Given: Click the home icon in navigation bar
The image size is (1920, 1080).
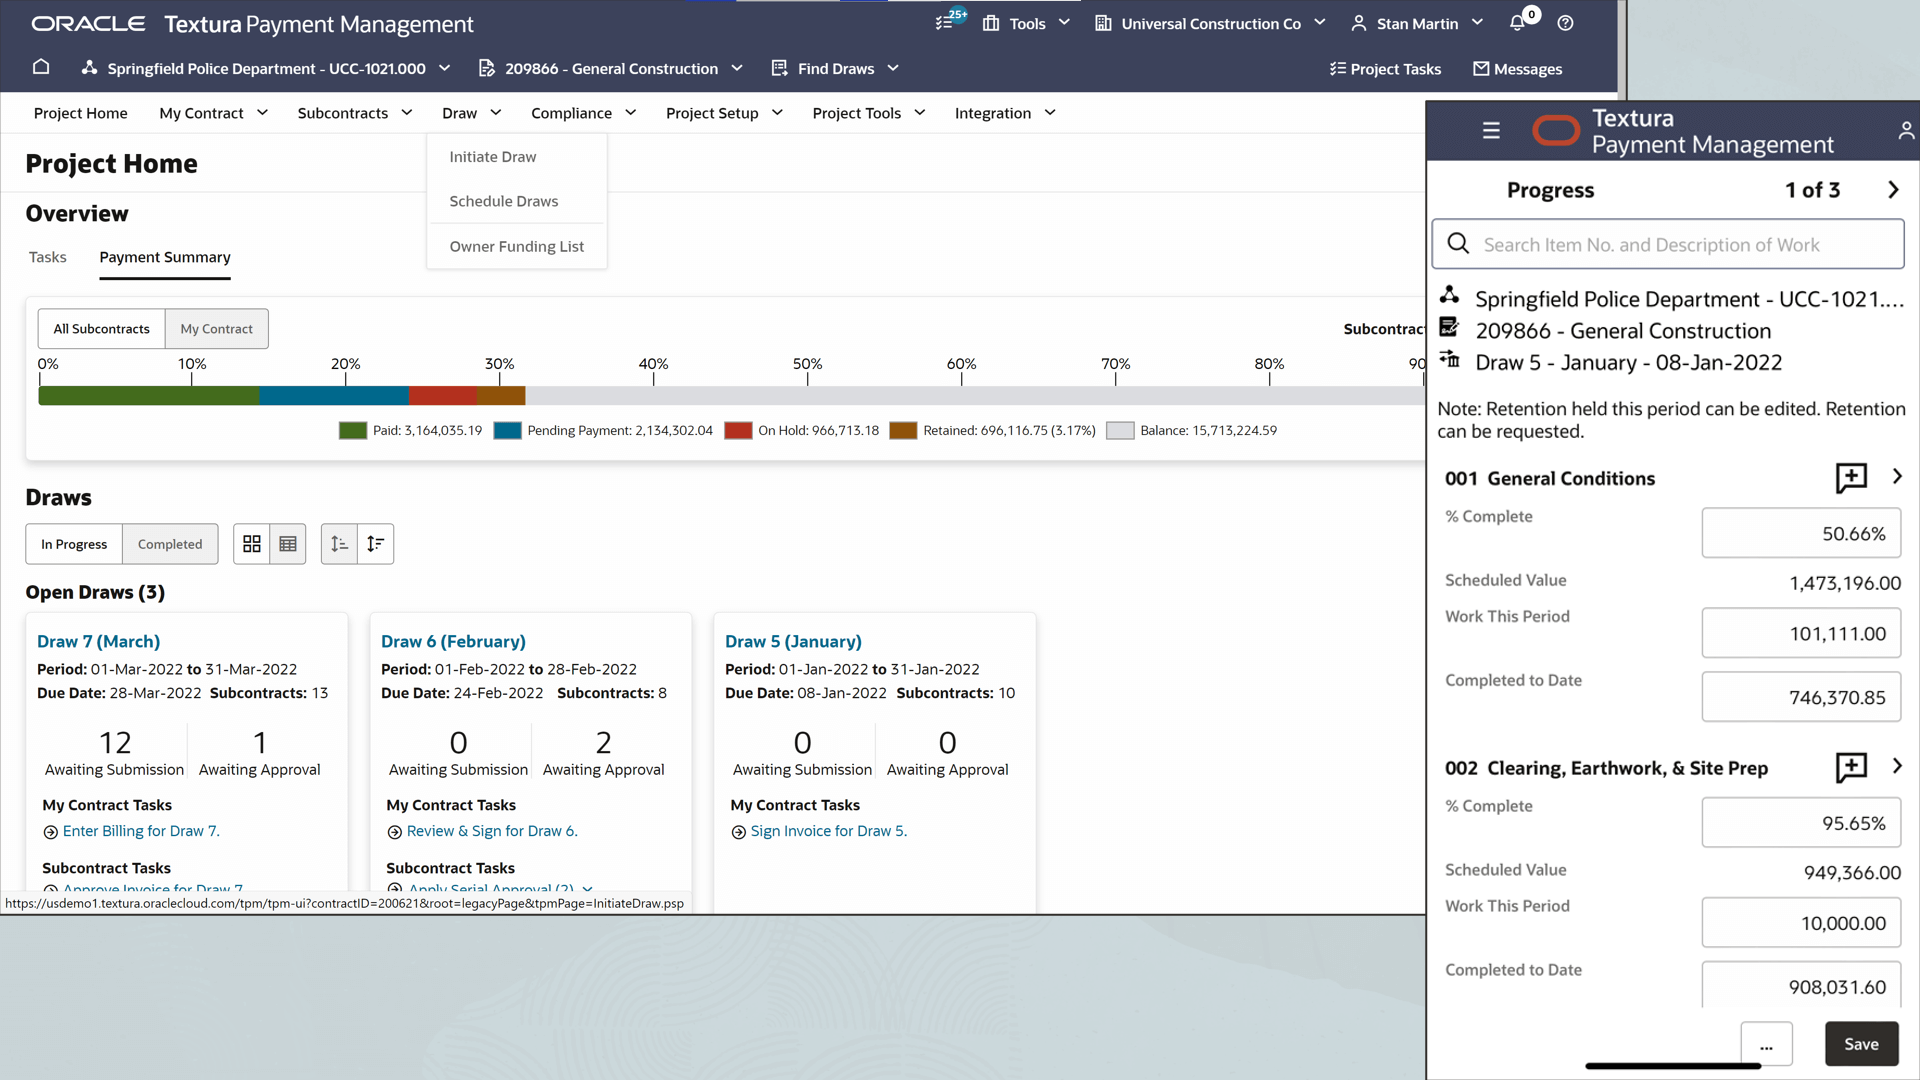Looking at the screenshot, I should click(x=41, y=68).
